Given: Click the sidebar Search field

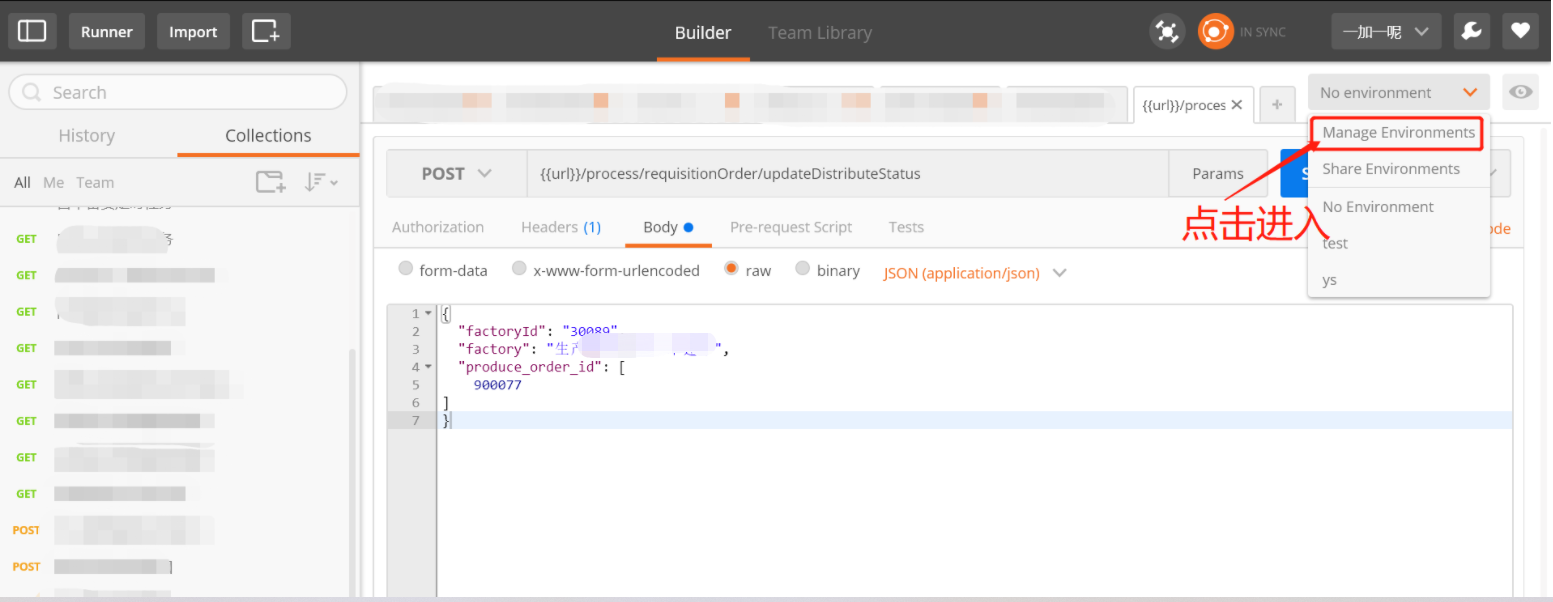Looking at the screenshot, I should point(178,92).
